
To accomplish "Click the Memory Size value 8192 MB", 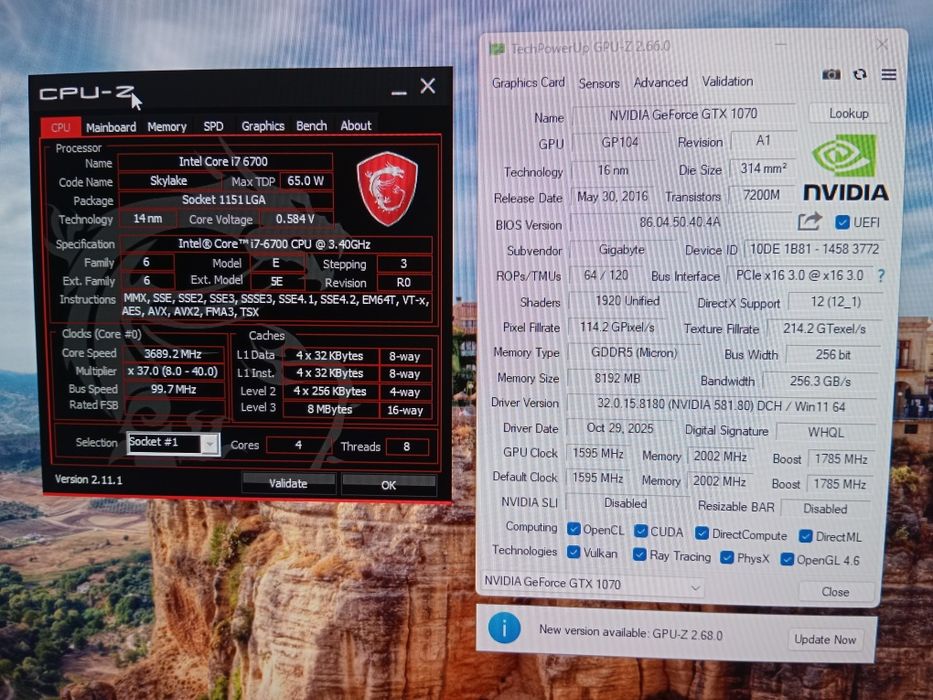I will coord(618,378).
